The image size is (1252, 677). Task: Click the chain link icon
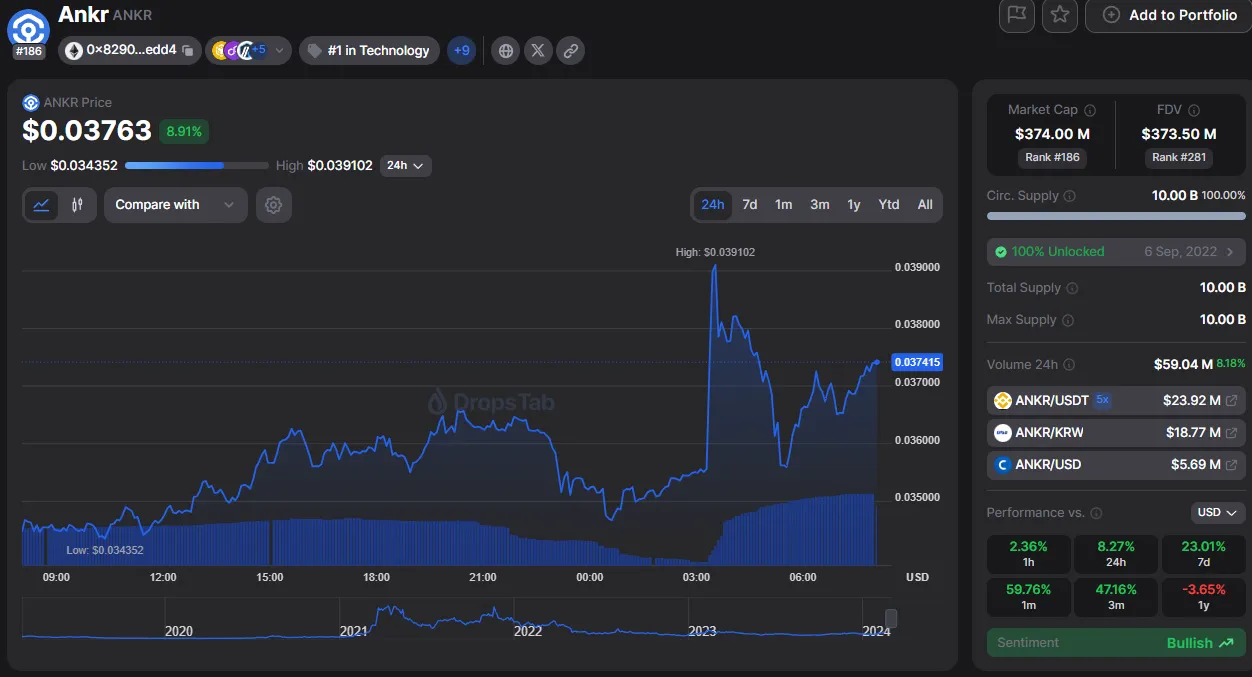[570, 50]
